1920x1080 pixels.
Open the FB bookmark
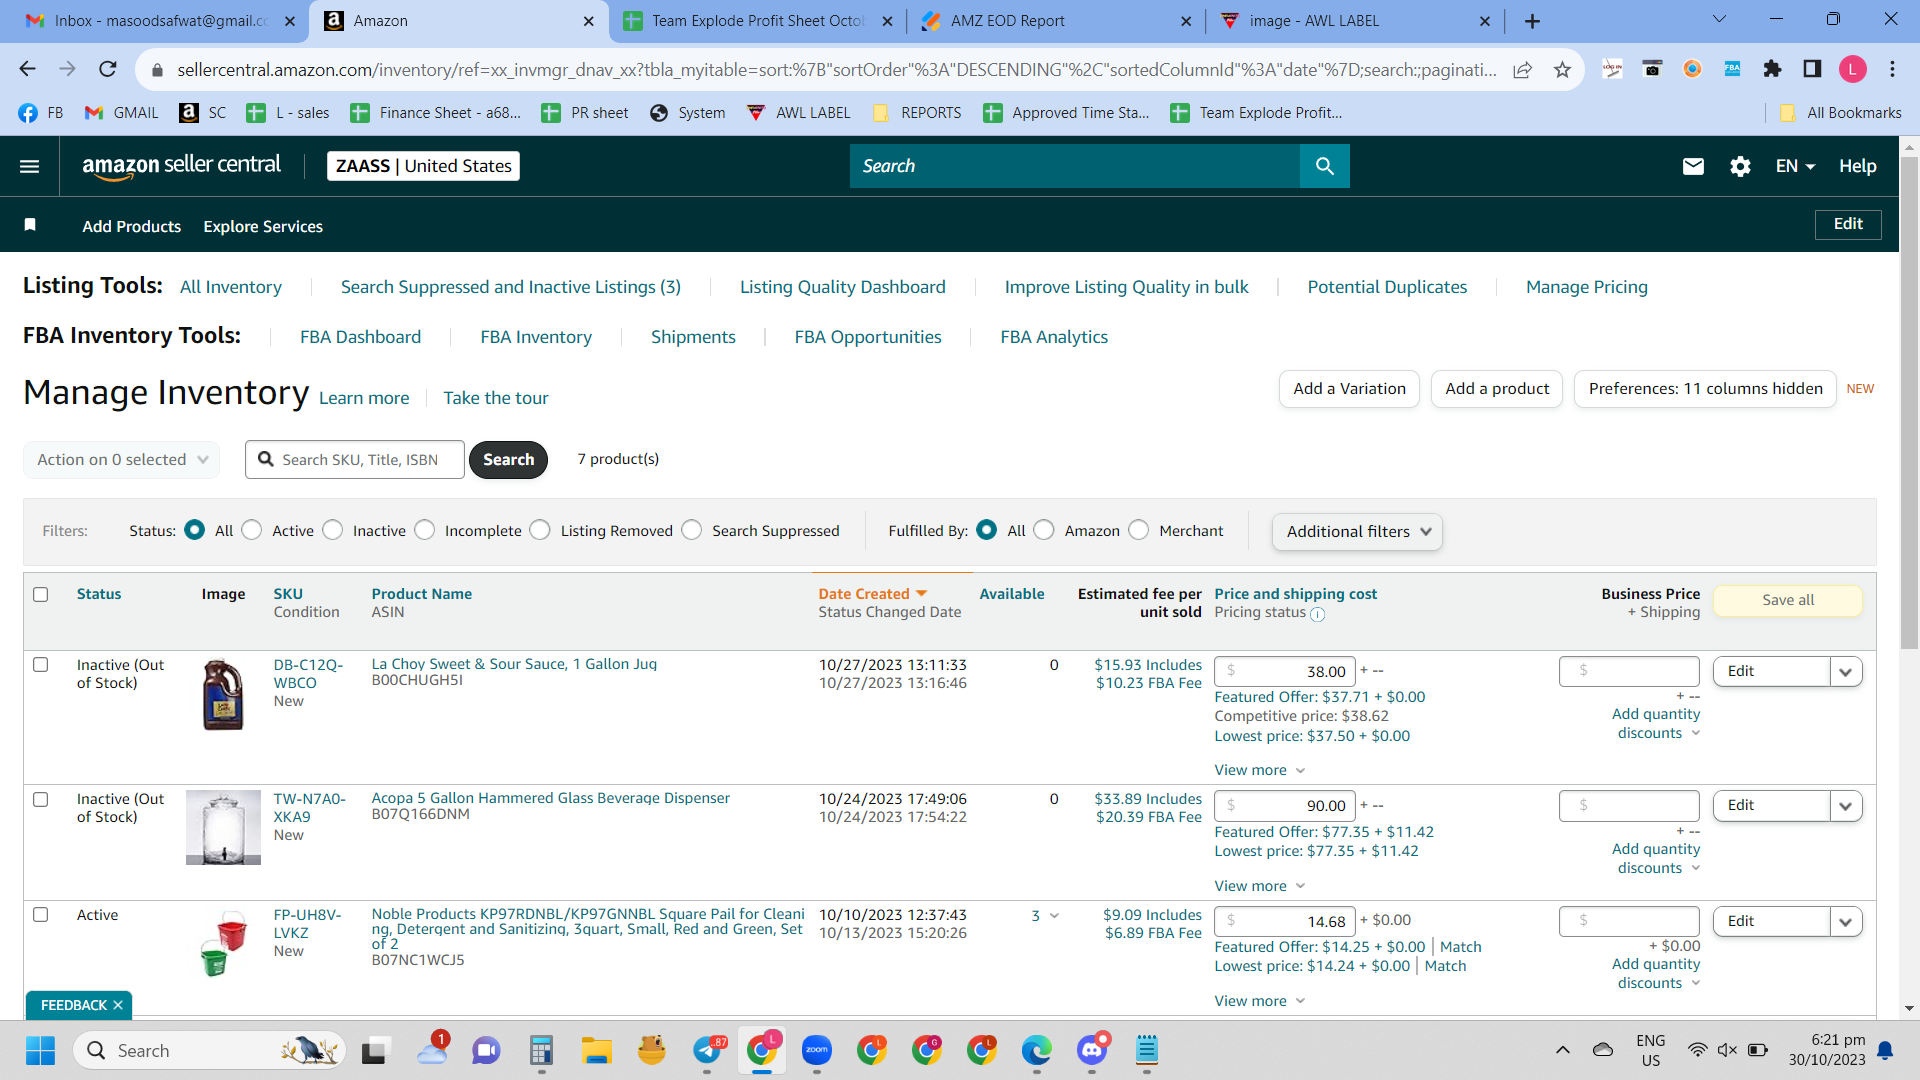pos(41,113)
